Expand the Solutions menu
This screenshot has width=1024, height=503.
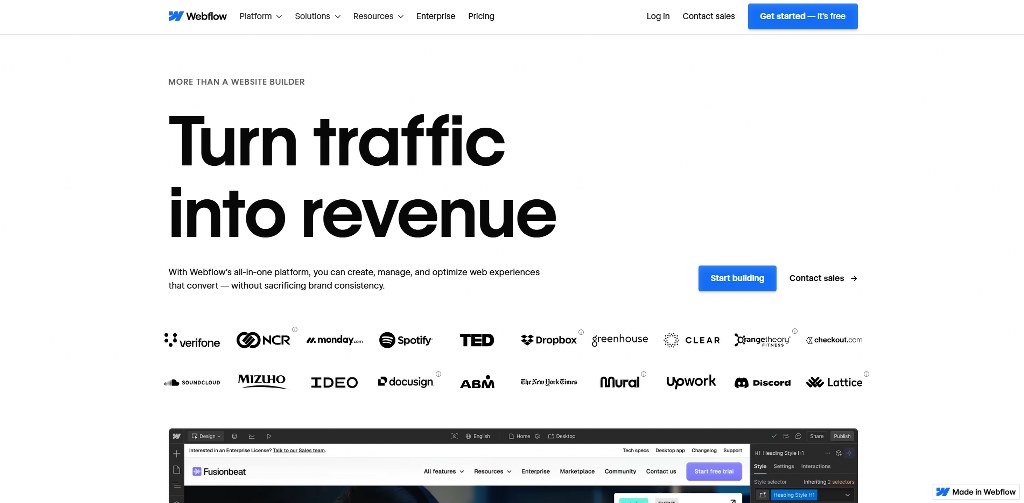[317, 16]
